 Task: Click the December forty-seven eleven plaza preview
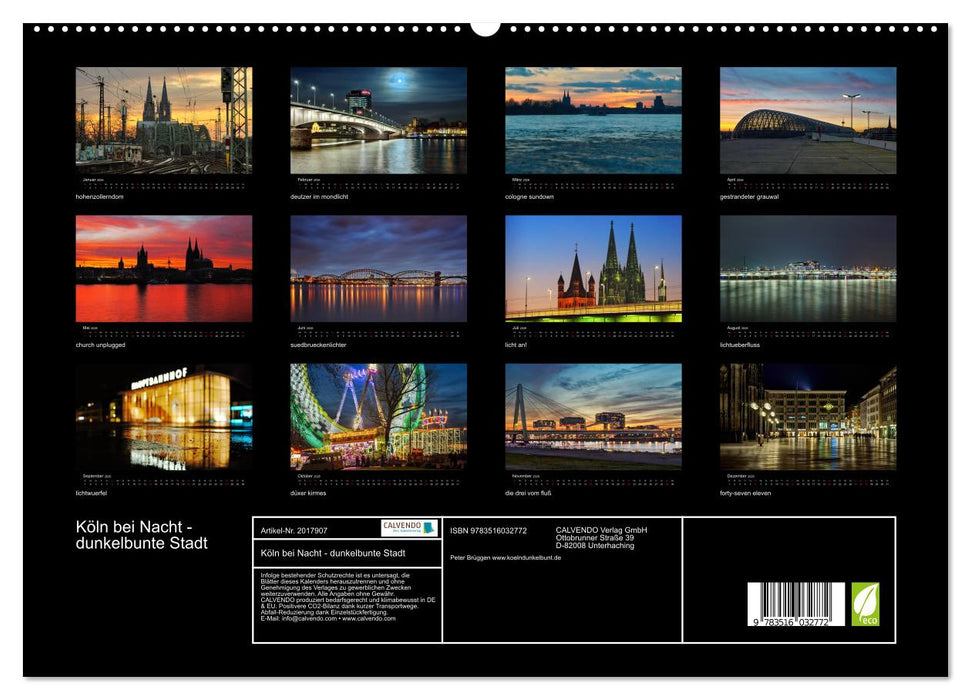coord(807,417)
